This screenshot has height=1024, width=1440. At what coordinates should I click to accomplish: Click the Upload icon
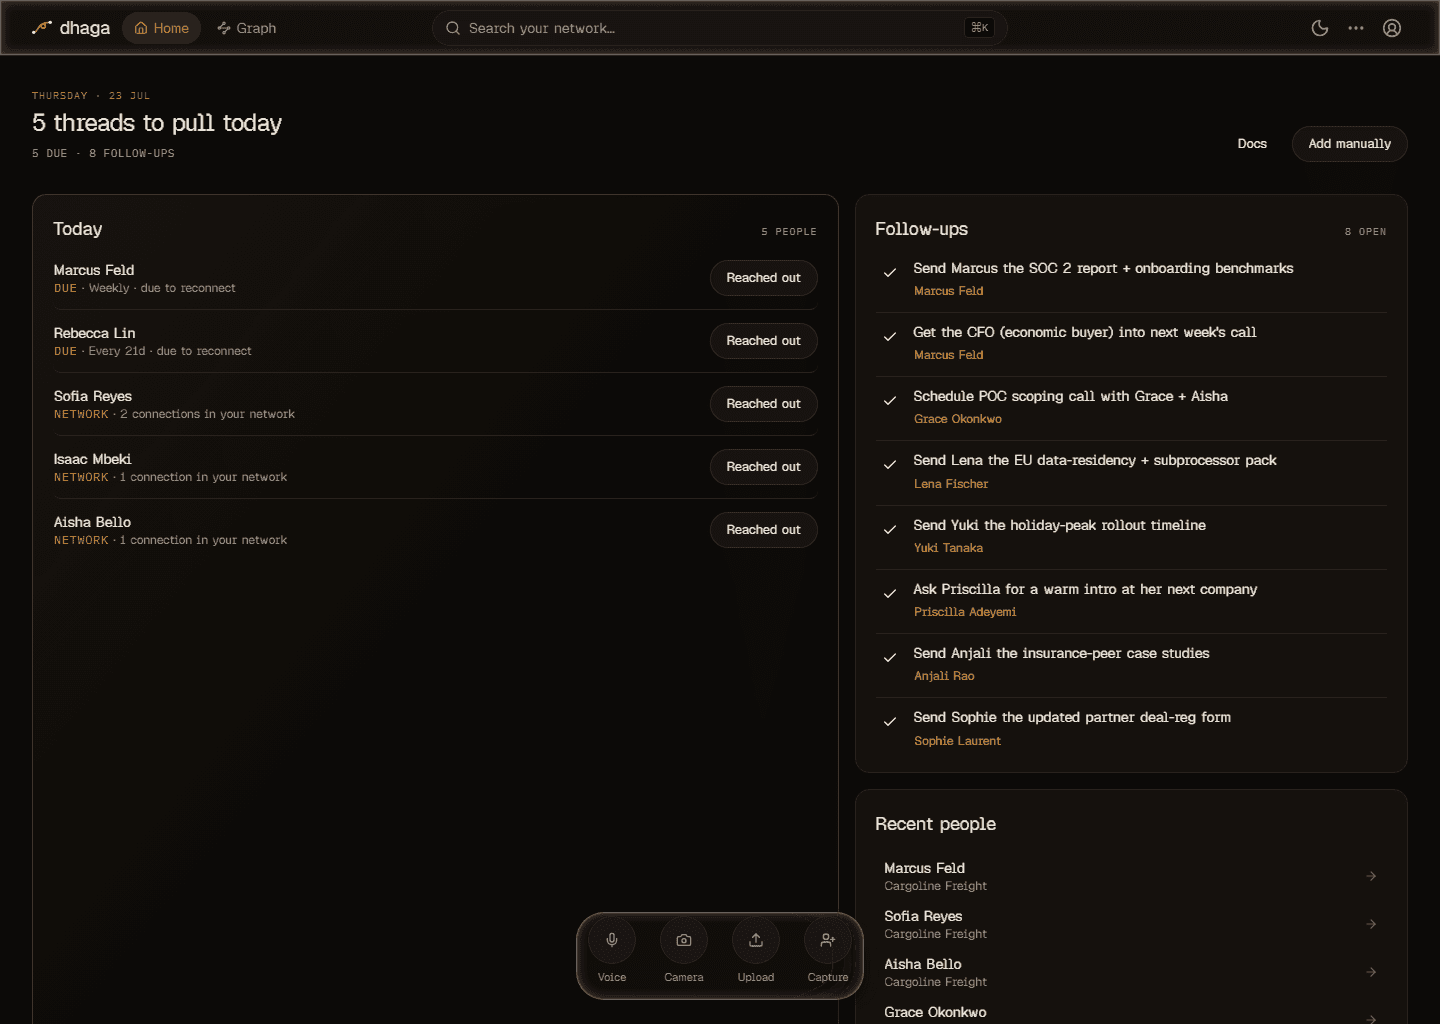click(756, 940)
